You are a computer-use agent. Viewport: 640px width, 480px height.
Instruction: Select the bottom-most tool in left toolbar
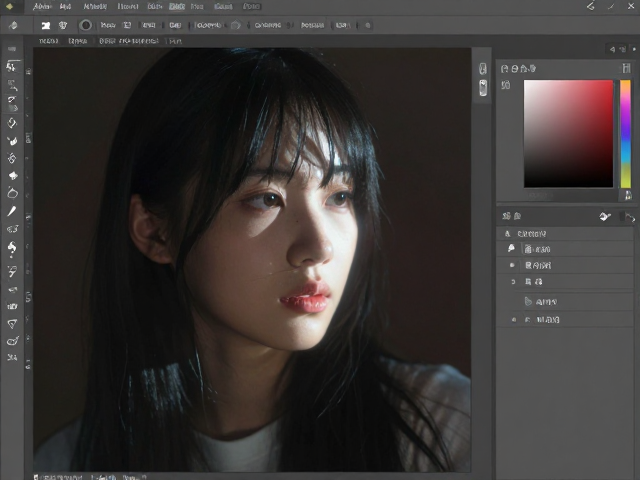click(12, 358)
